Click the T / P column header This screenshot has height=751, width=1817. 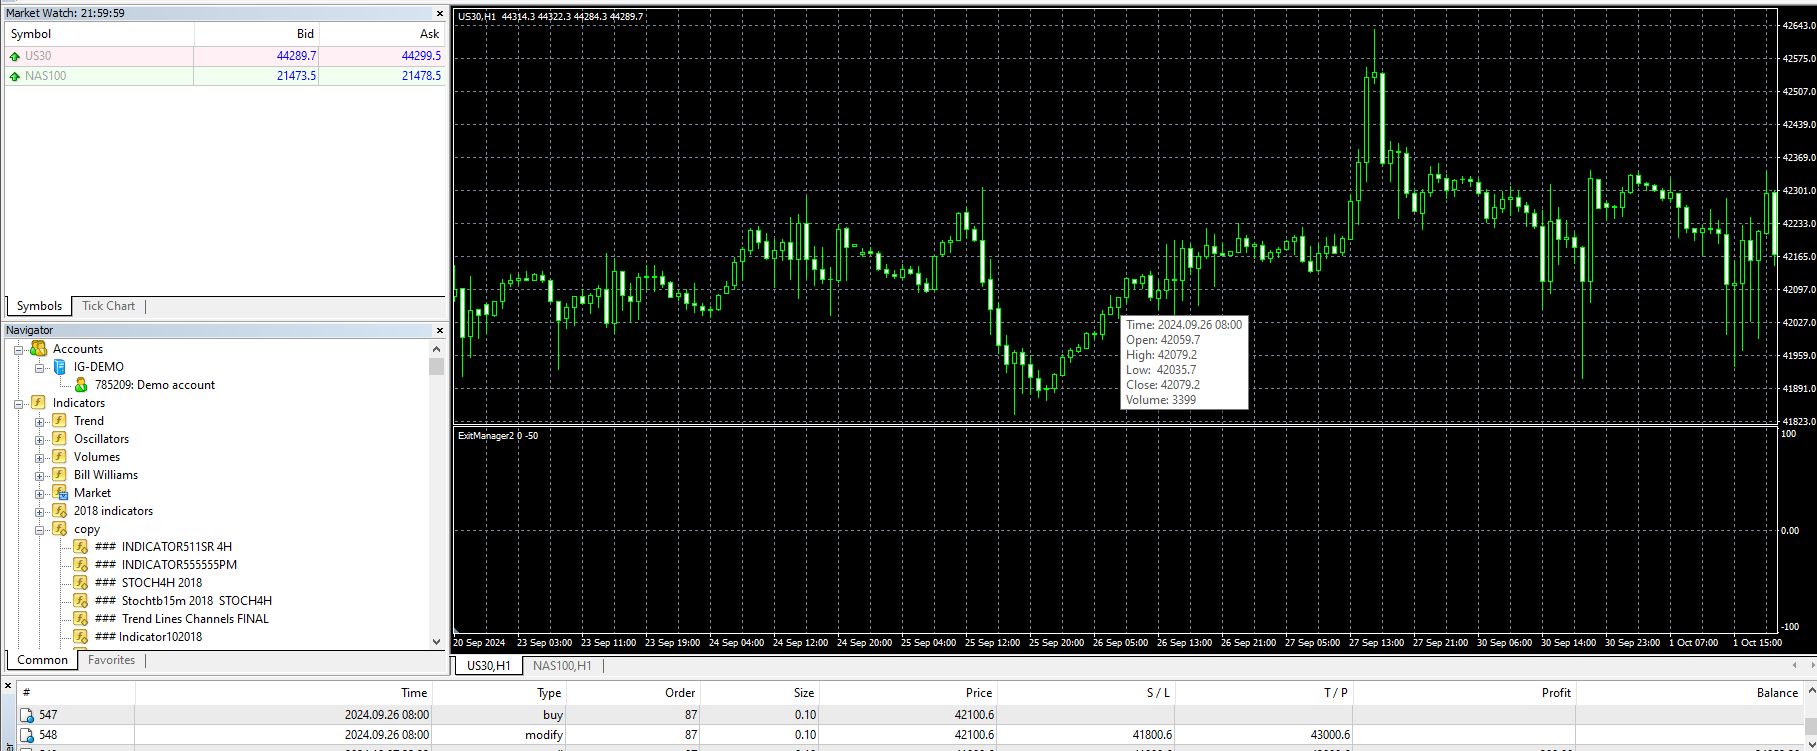tap(1263, 693)
